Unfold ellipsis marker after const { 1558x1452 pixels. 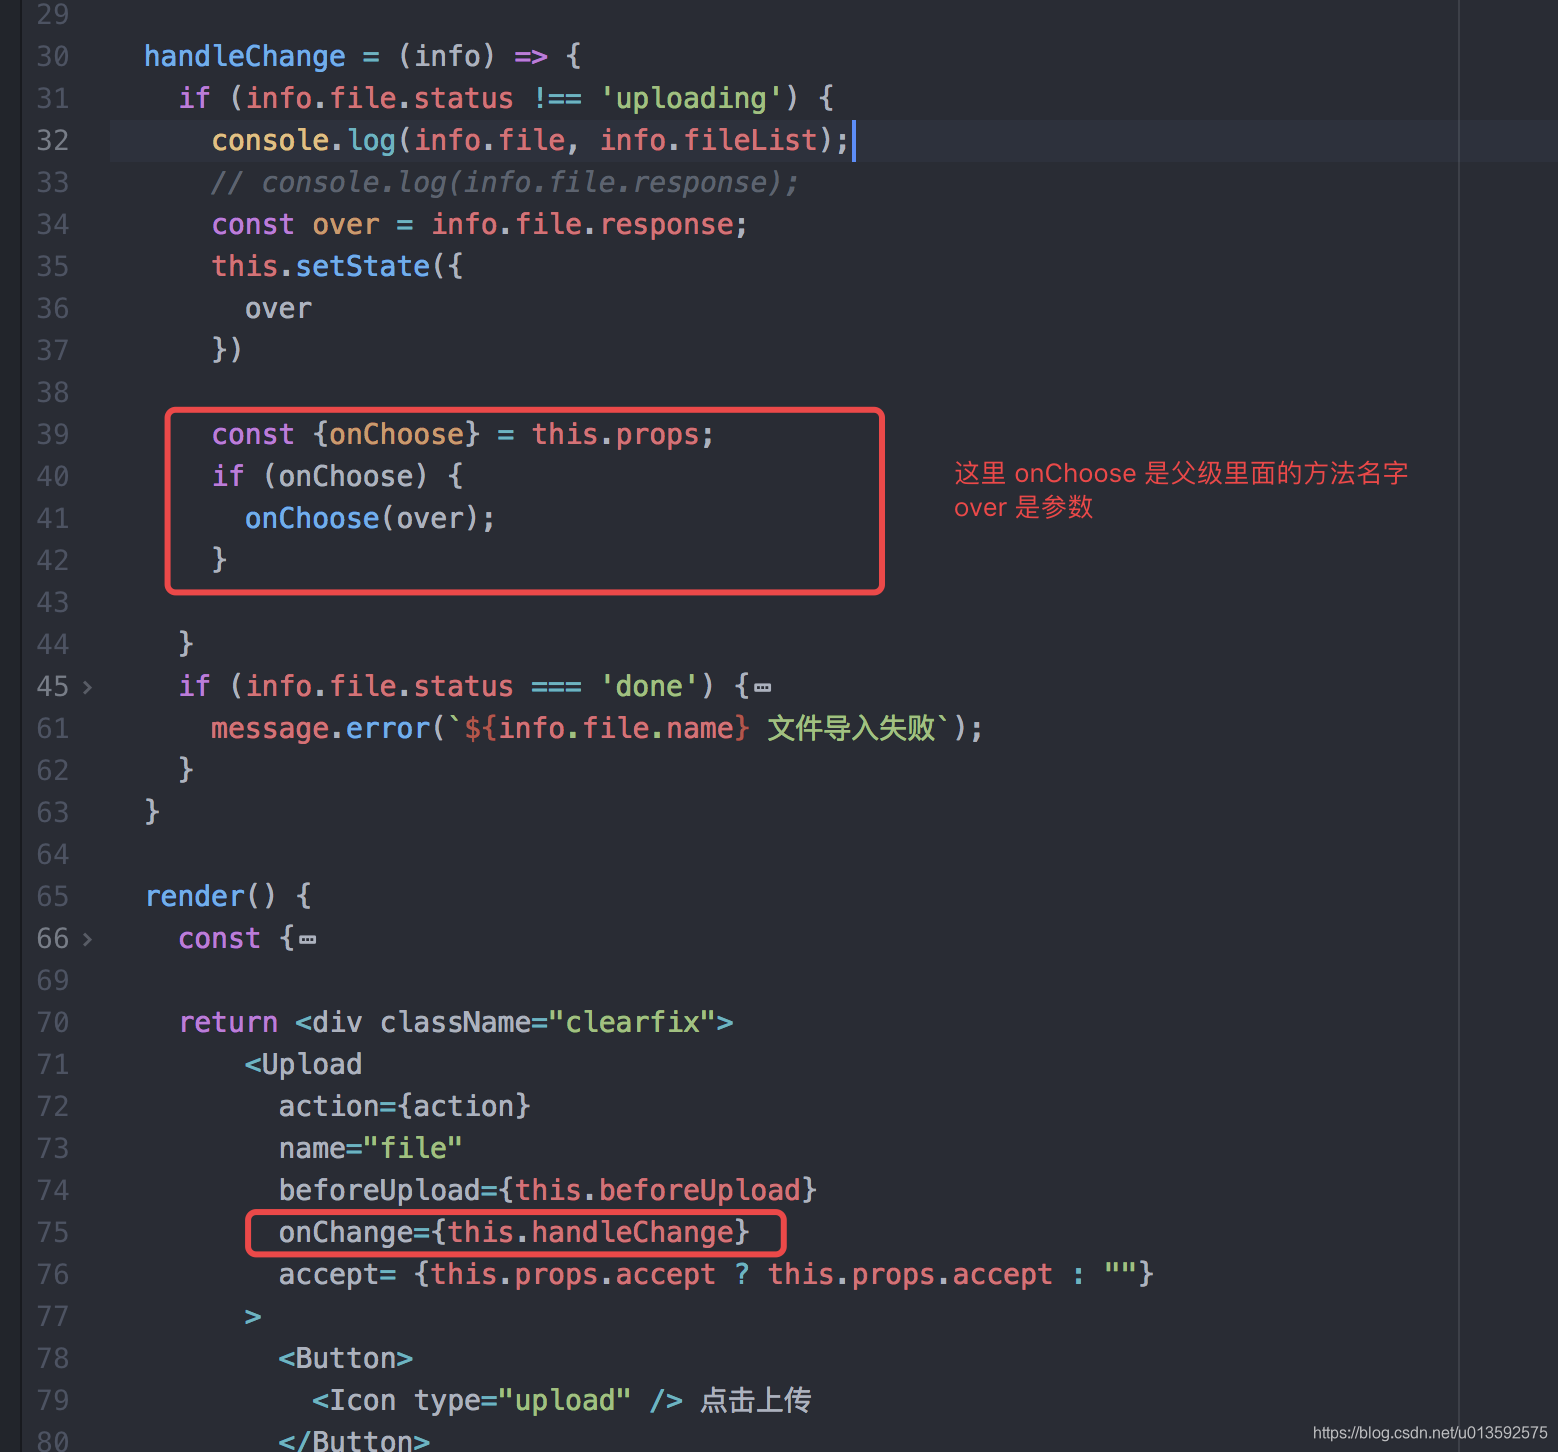click(x=308, y=940)
